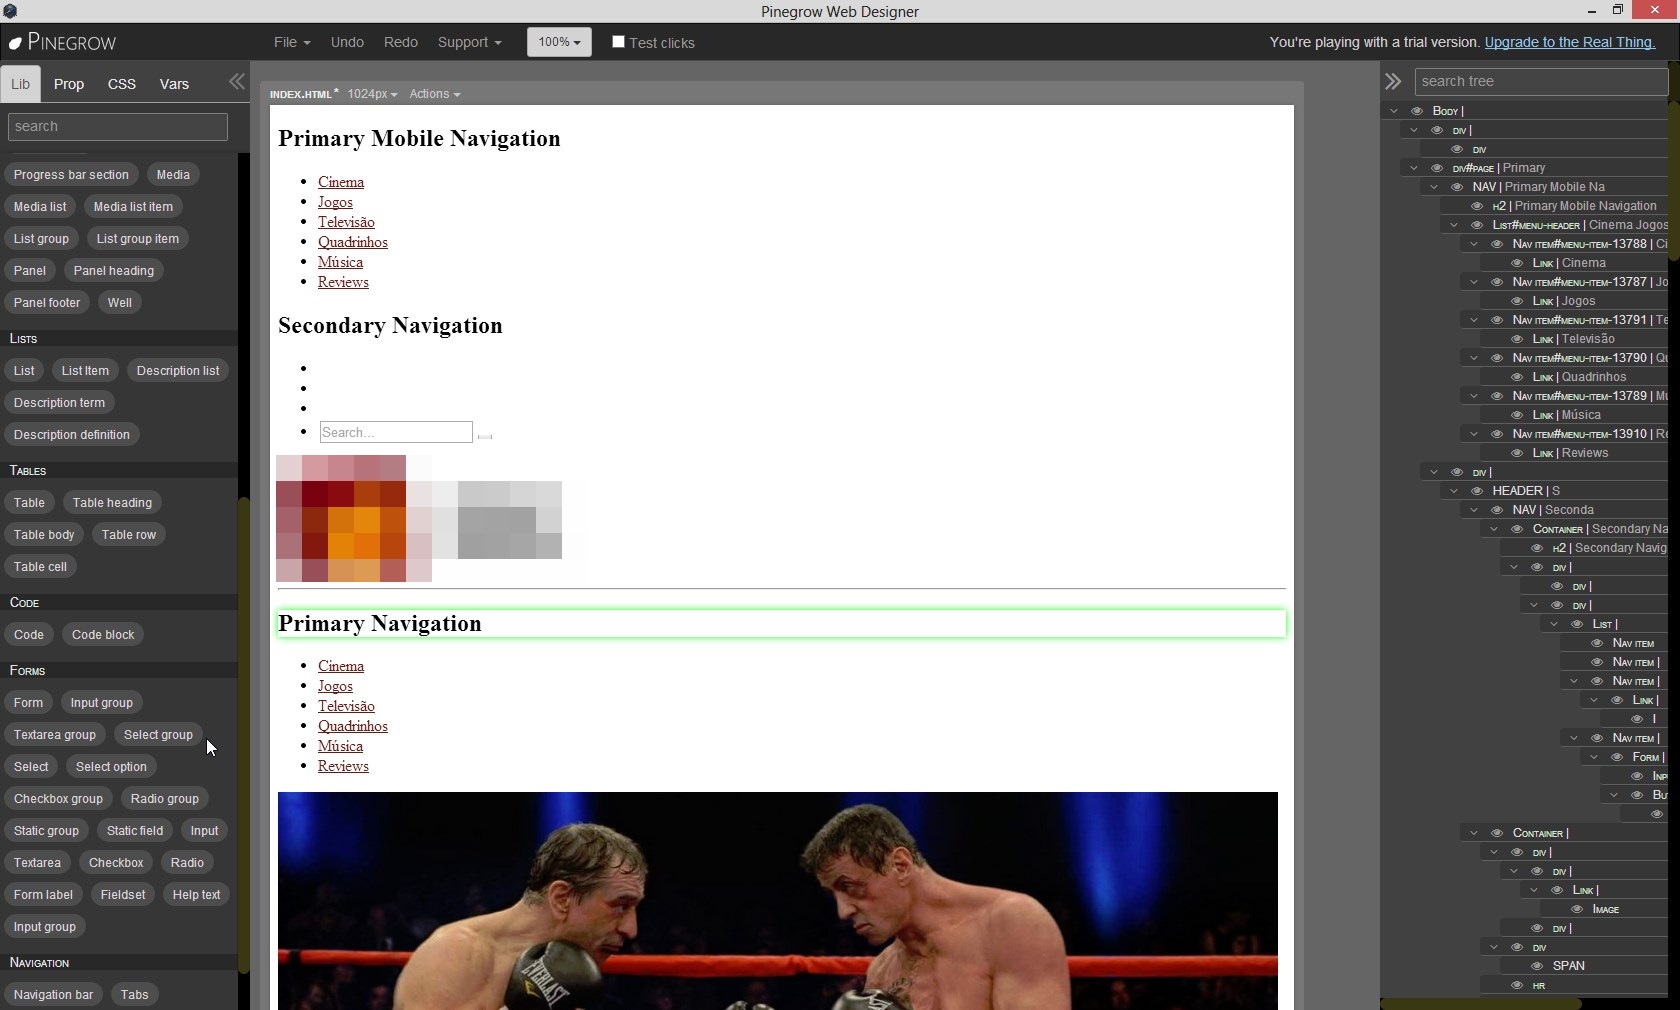The height and width of the screenshot is (1010, 1680).
Task: Pick the Media list item component
Action: 133,207
